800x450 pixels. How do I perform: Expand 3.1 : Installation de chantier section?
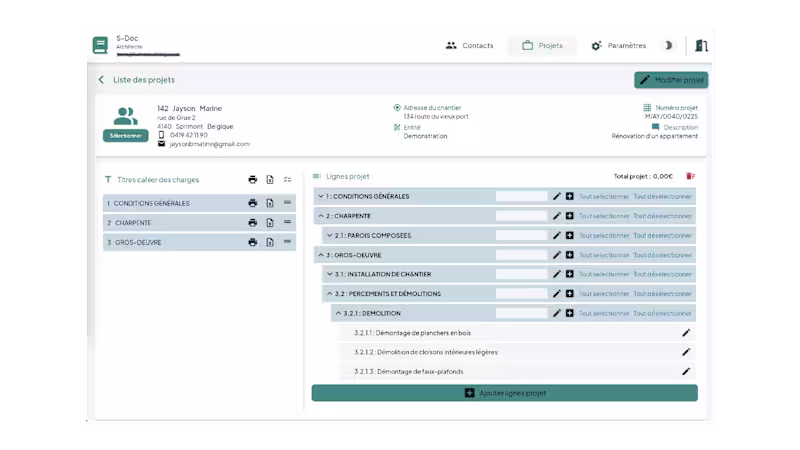pyautogui.click(x=330, y=274)
